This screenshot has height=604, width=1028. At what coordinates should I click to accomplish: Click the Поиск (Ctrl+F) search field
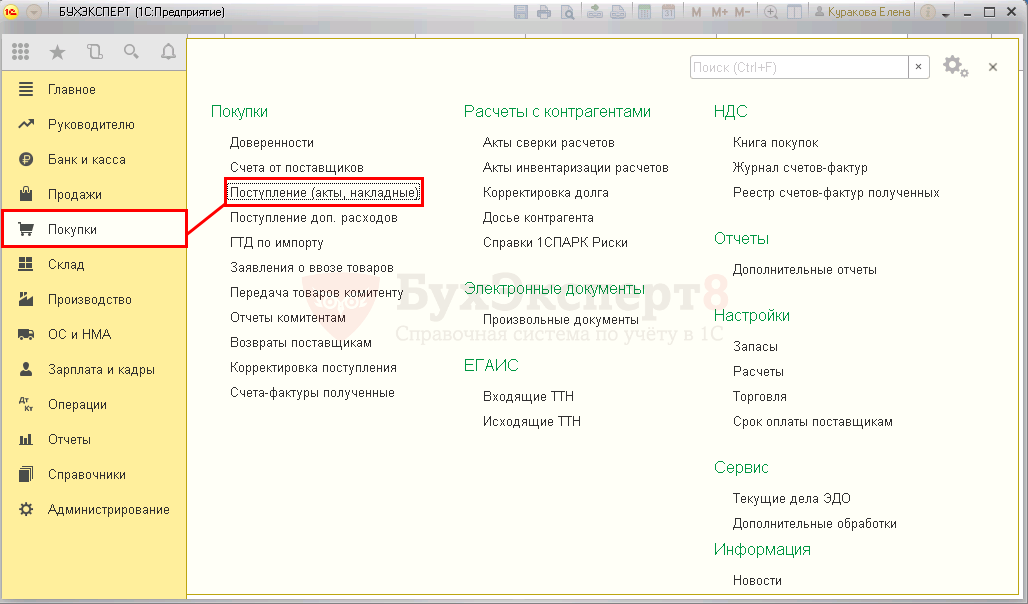point(798,67)
